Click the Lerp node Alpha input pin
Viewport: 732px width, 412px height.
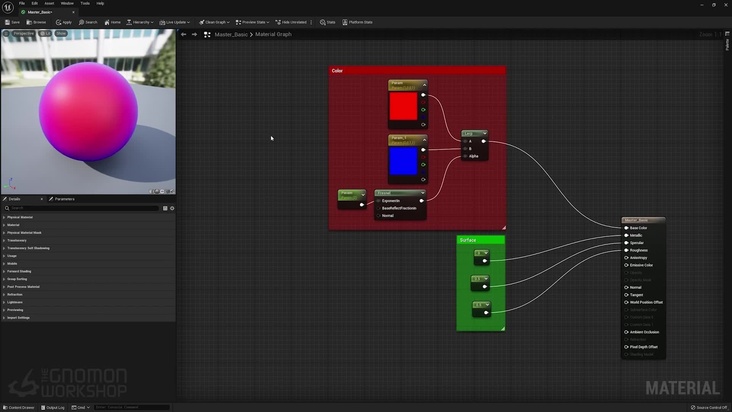pyautogui.click(x=465, y=156)
